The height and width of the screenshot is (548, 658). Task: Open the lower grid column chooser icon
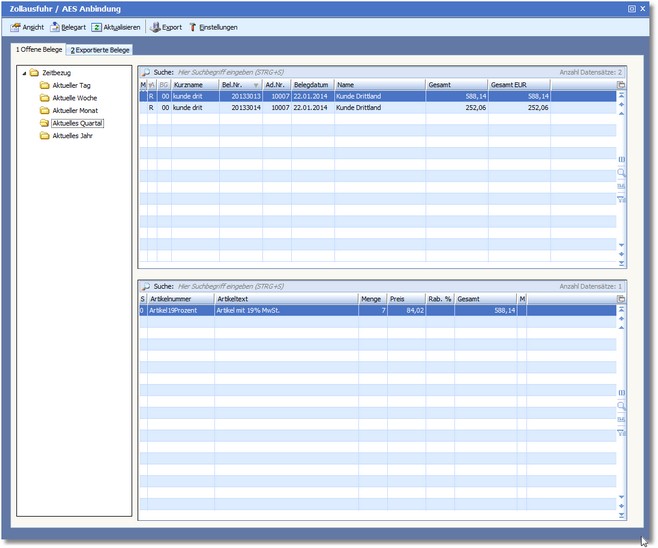(x=621, y=298)
